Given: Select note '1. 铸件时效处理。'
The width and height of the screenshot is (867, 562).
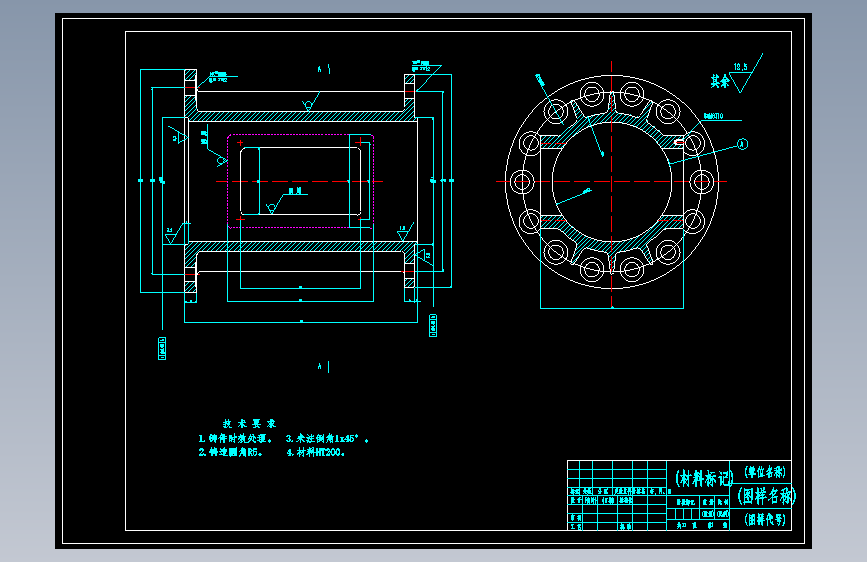Looking at the screenshot, I should pyautogui.click(x=235, y=439).
